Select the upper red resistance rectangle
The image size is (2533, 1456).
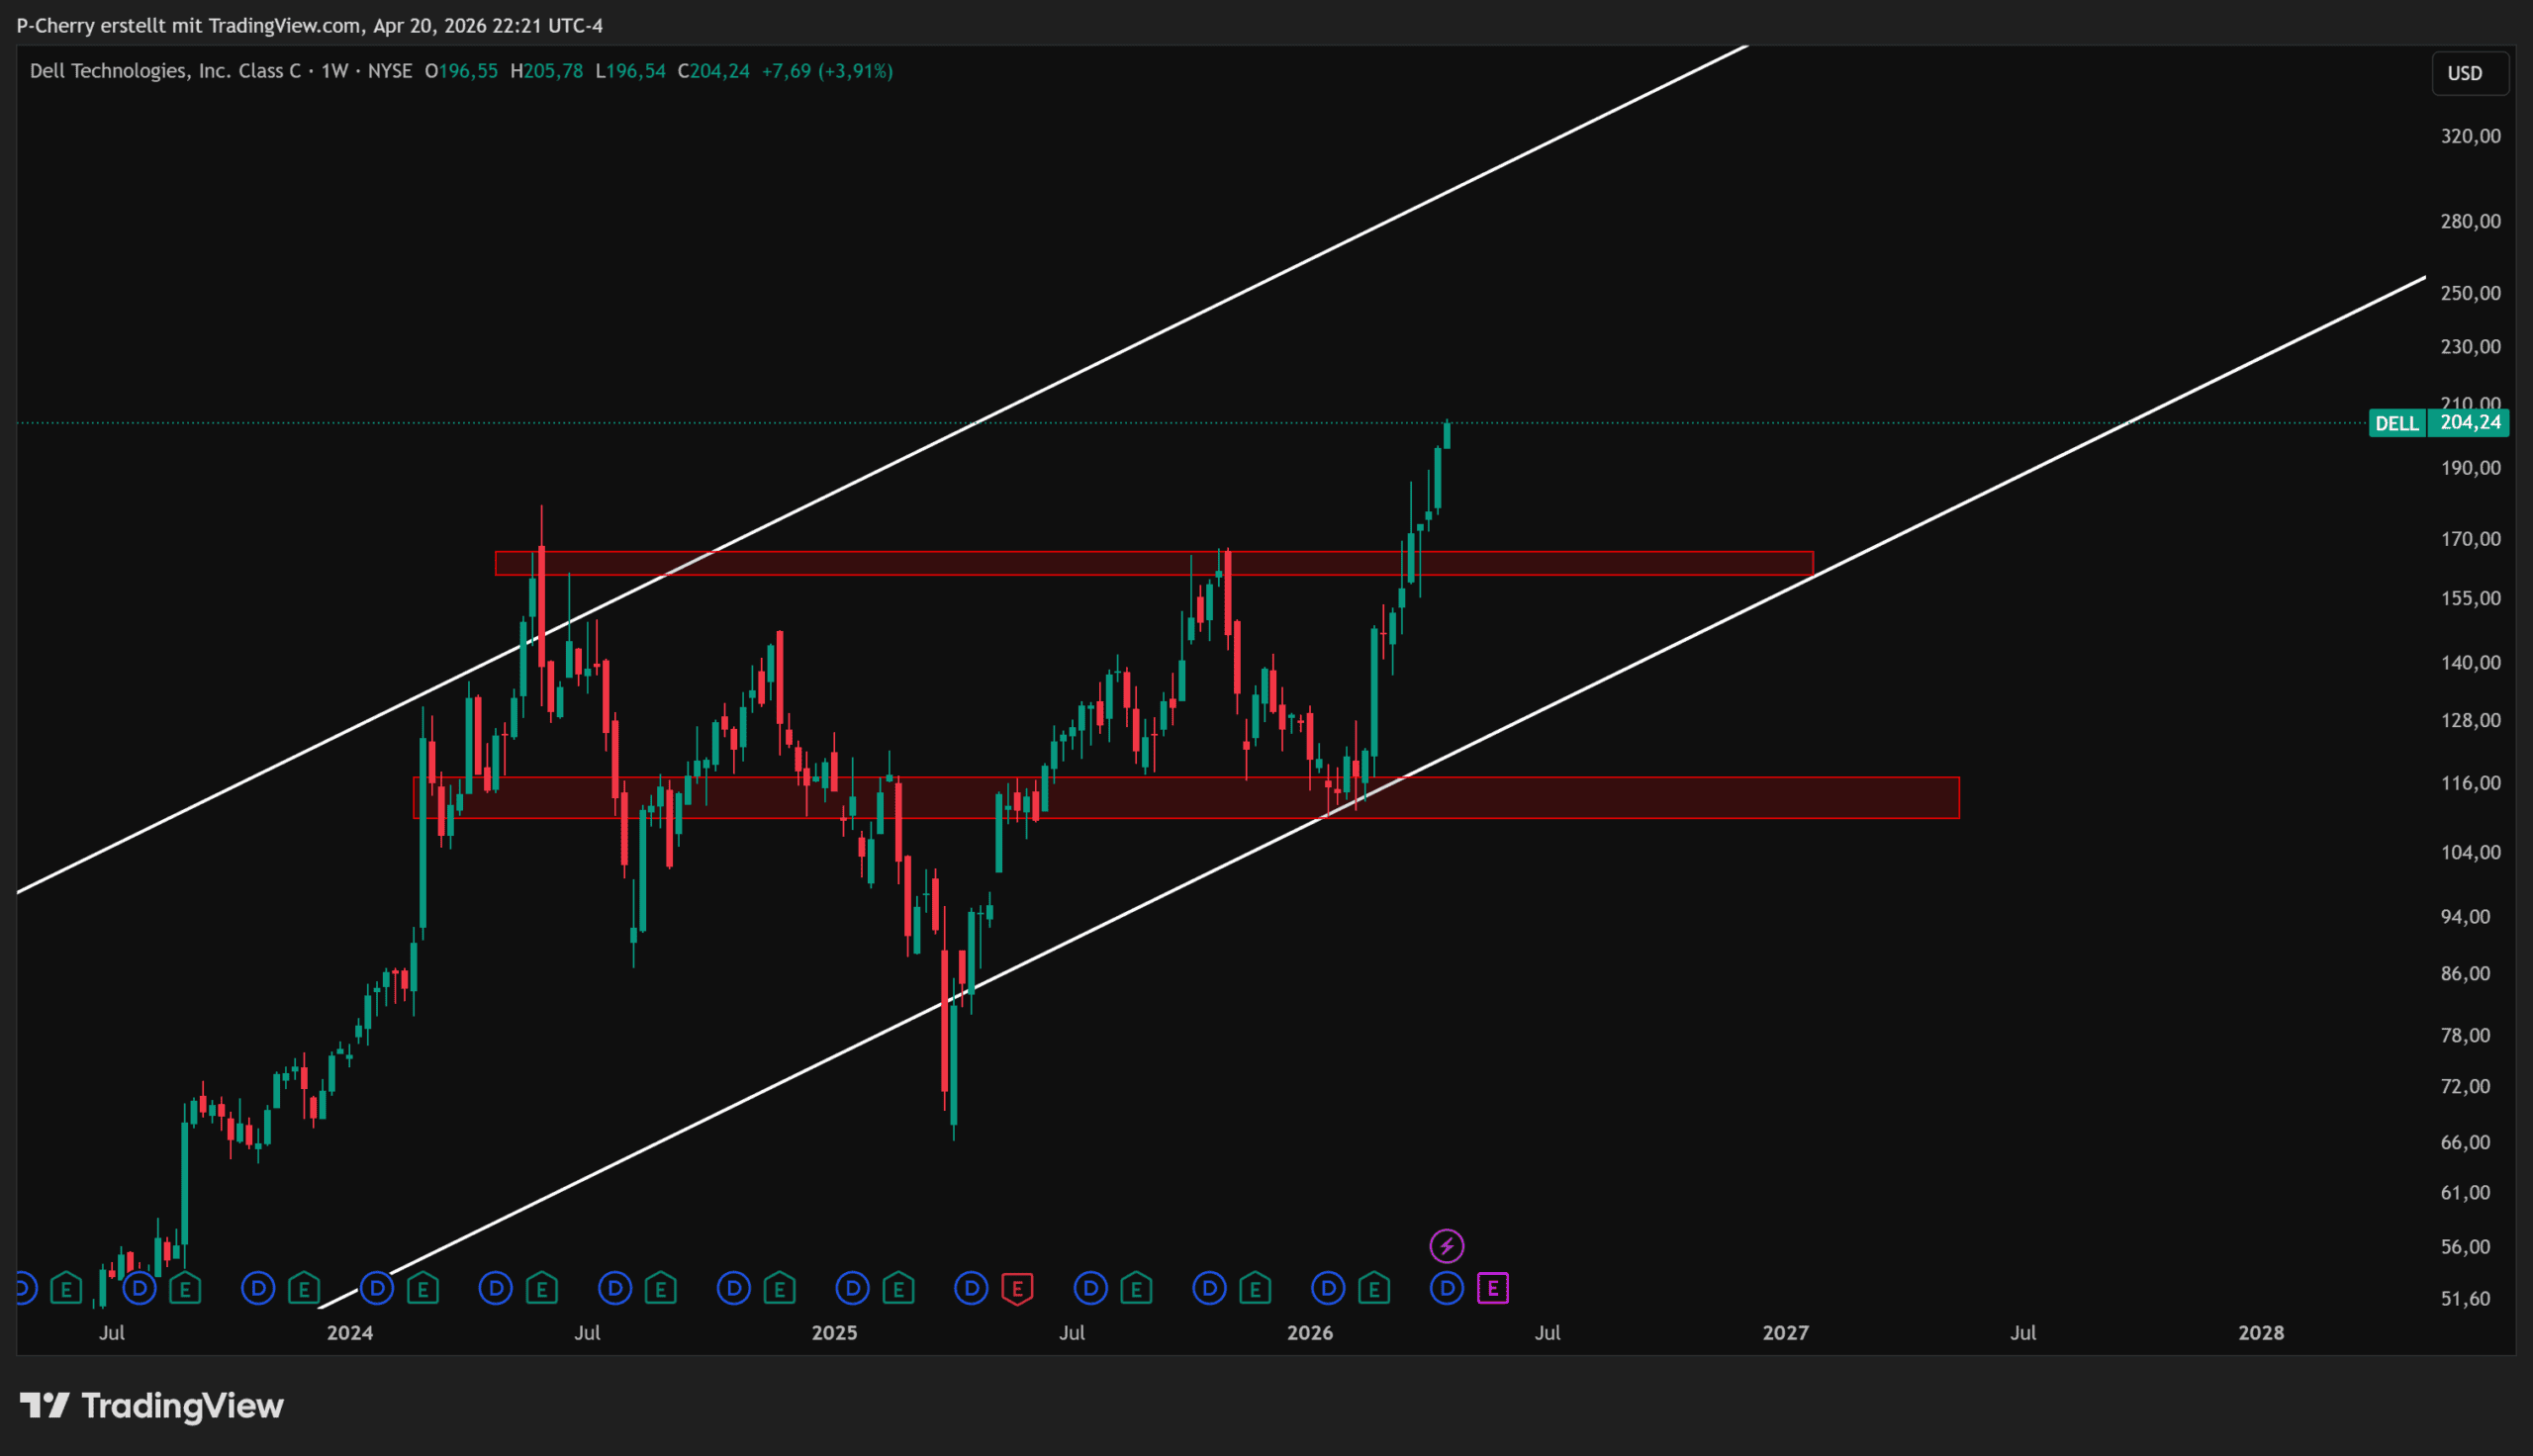1000,564
